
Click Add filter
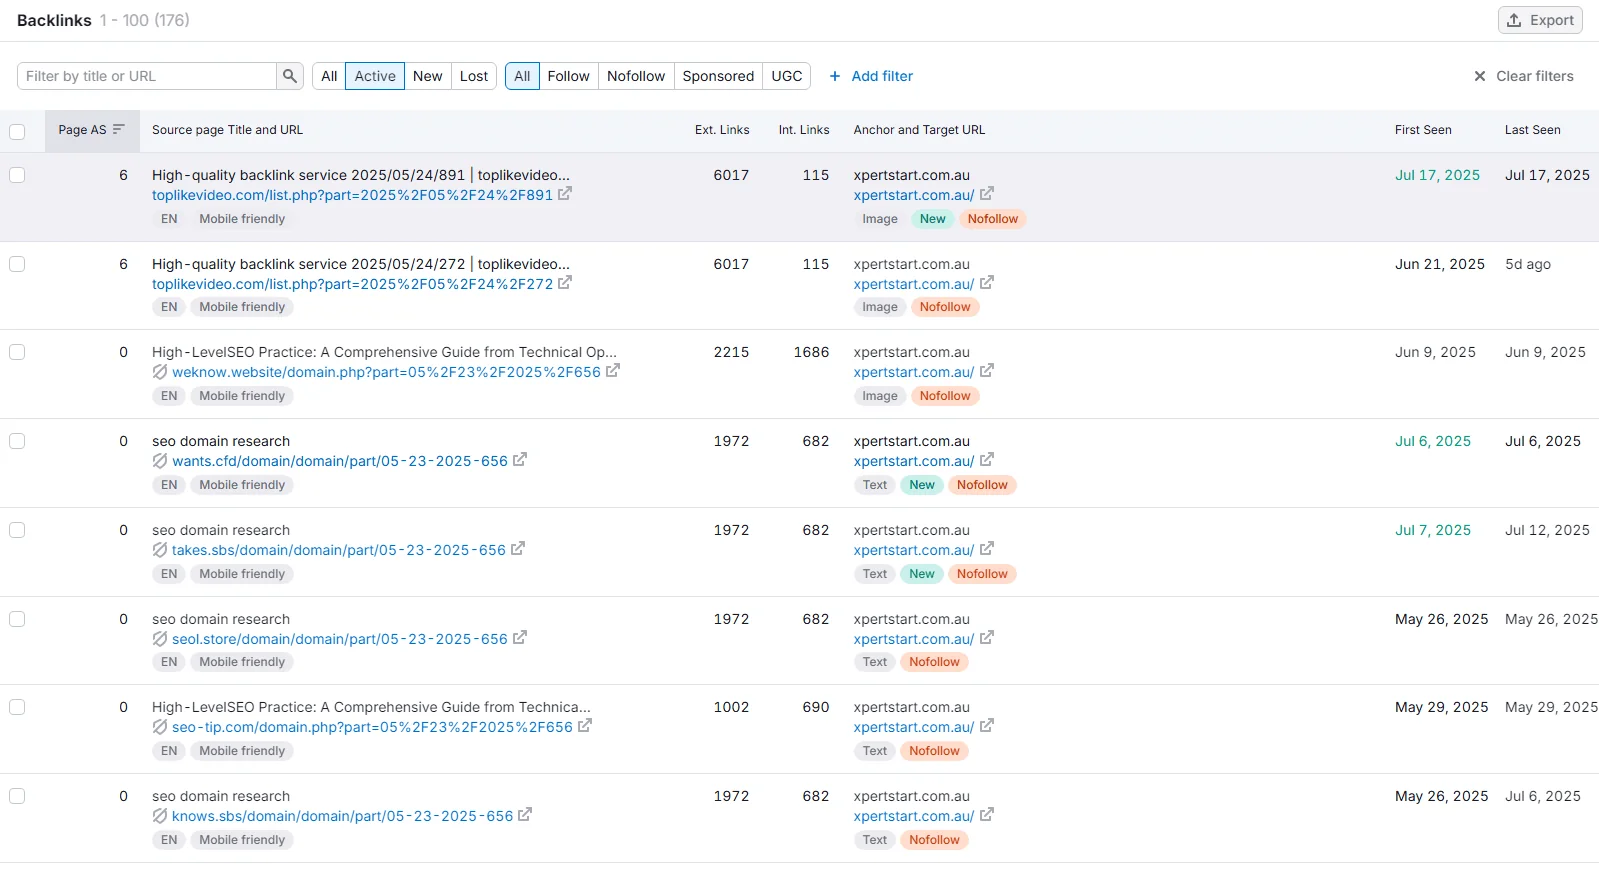(x=871, y=76)
